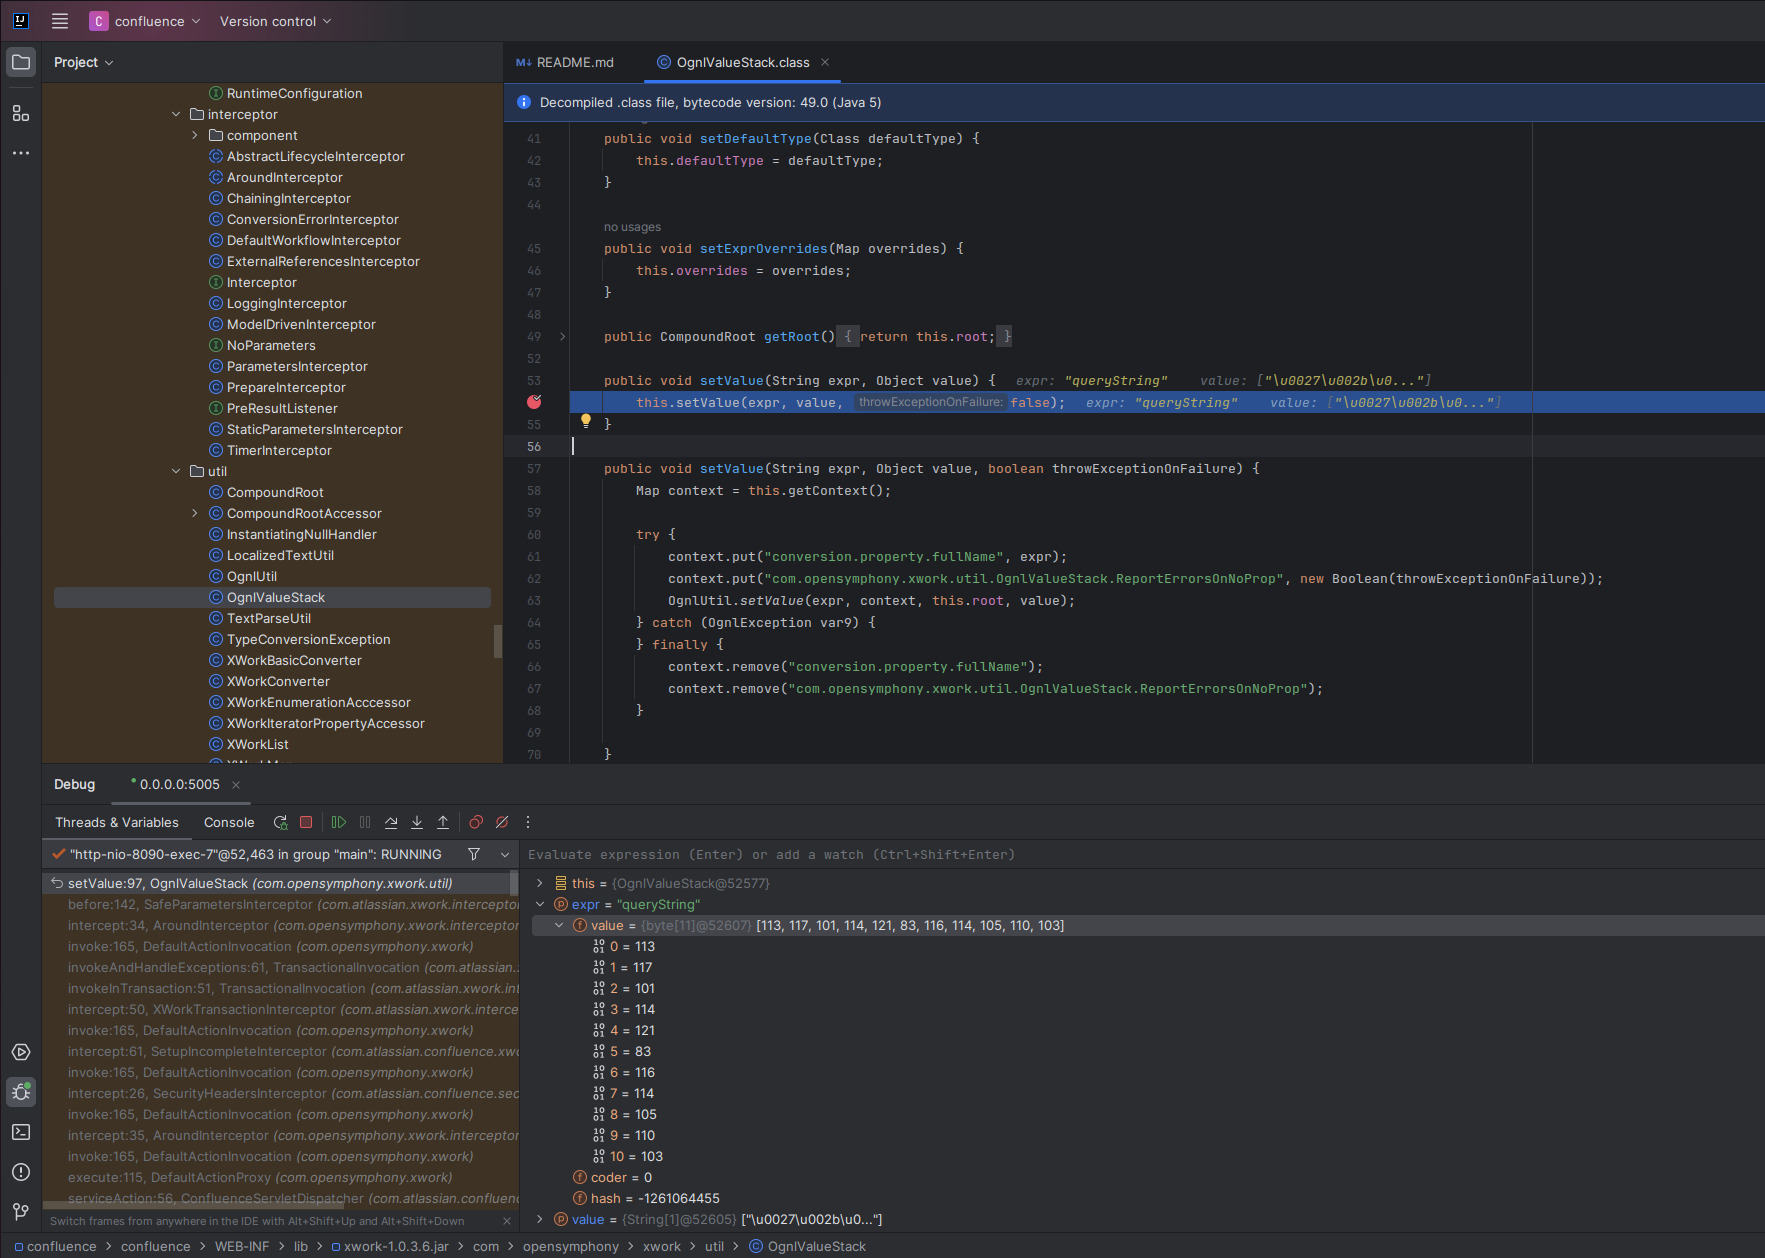The height and width of the screenshot is (1258, 1765).
Task: Filter the thread frames list
Action: pyautogui.click(x=474, y=854)
